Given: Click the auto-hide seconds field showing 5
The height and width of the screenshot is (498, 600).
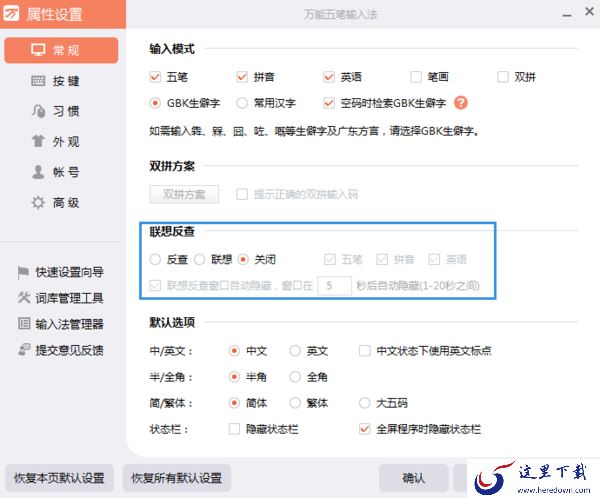Looking at the screenshot, I should [334, 285].
